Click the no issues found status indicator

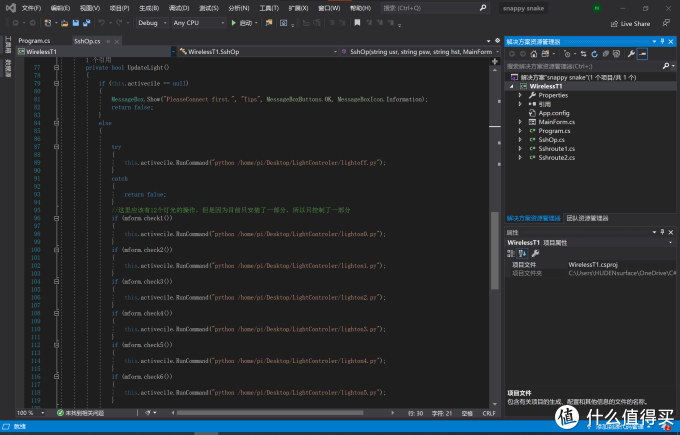click(81, 413)
